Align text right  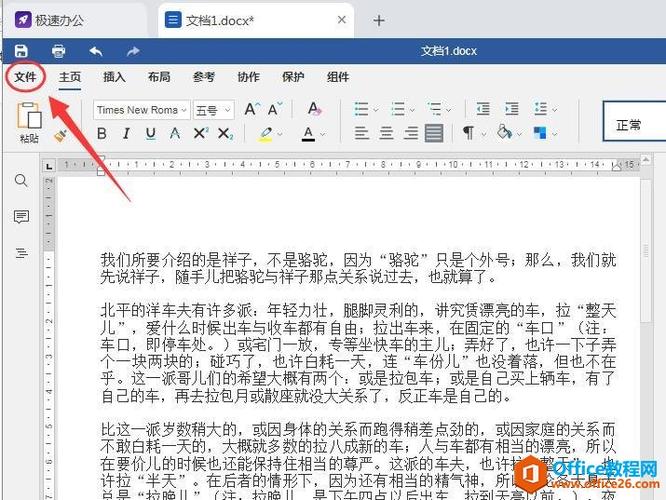coord(410,133)
